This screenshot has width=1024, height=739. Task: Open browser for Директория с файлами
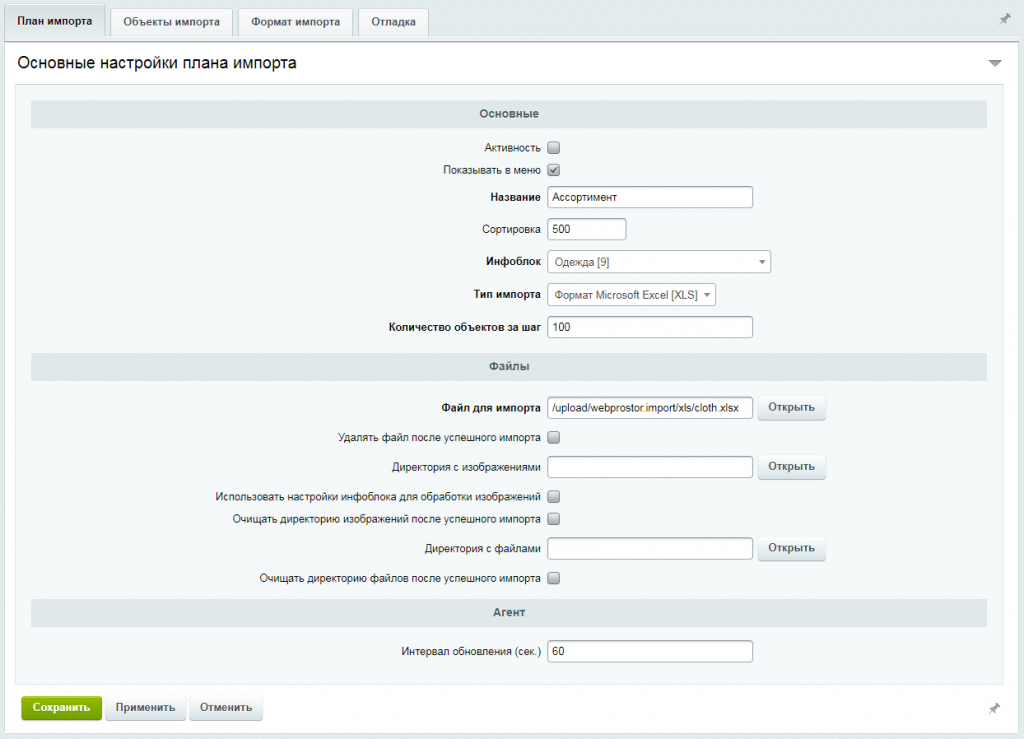click(792, 548)
